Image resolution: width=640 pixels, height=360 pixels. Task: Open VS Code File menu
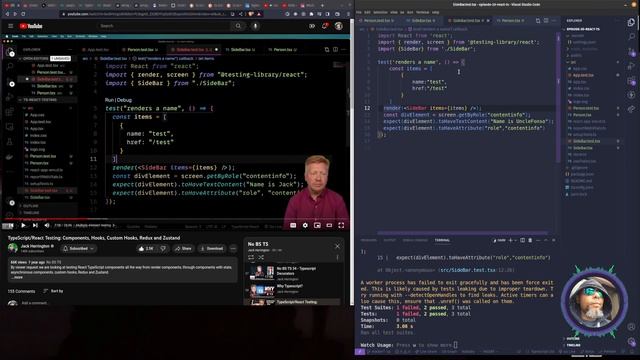point(360,12)
